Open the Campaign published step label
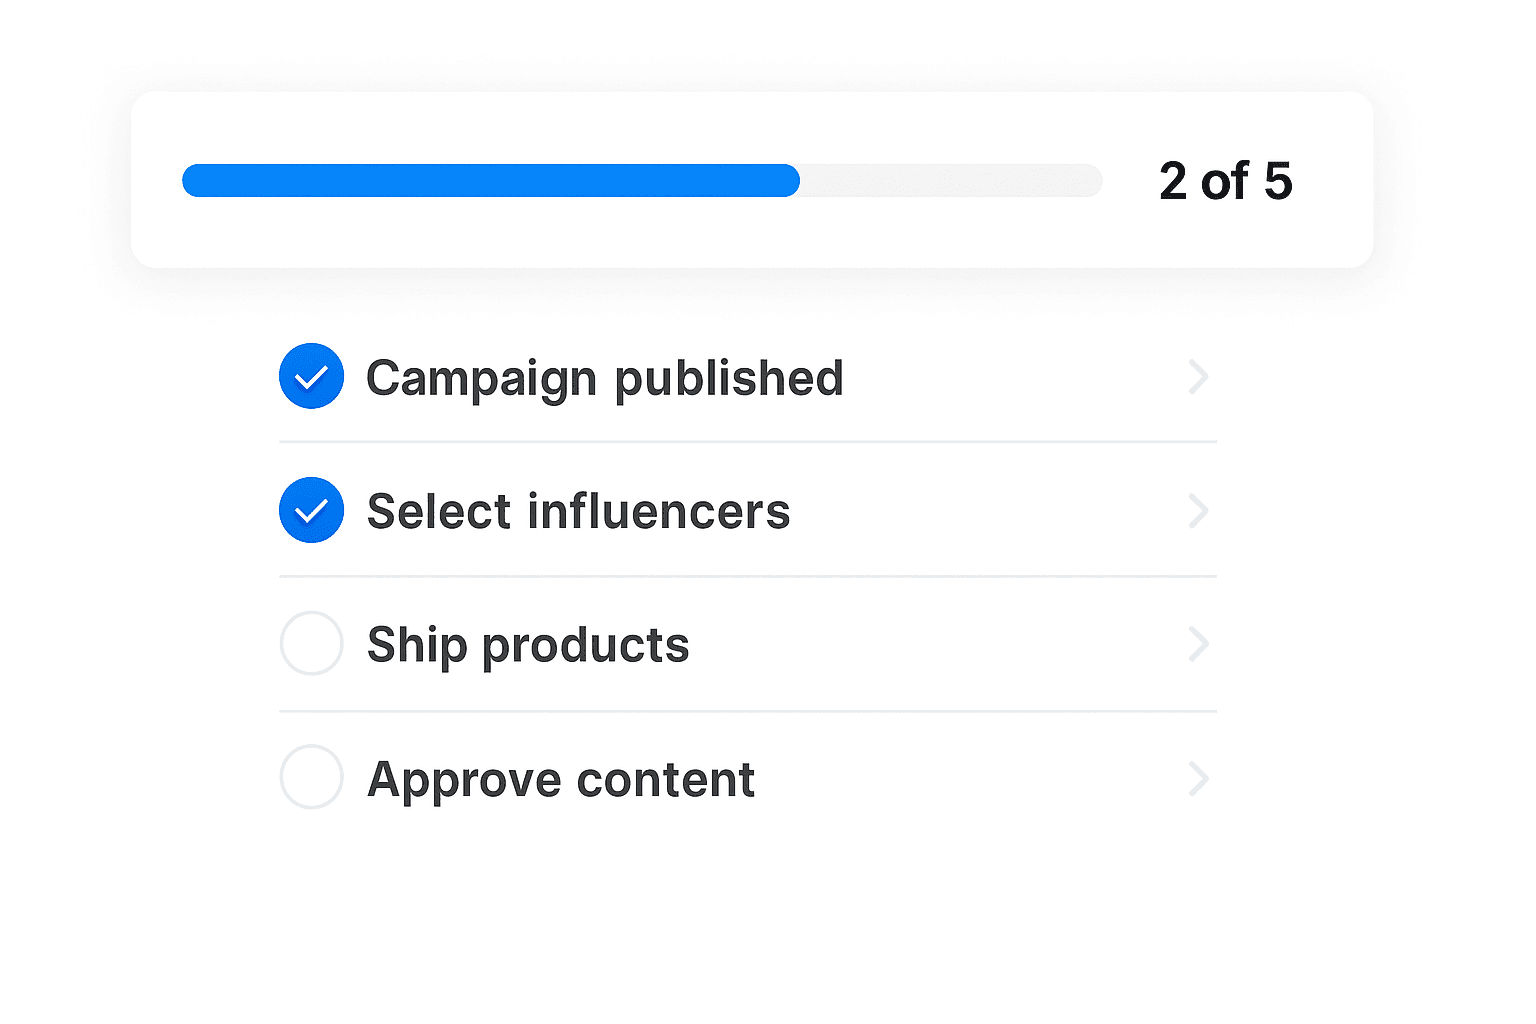Viewport: 1536px width, 1024px height. pyautogui.click(x=604, y=378)
